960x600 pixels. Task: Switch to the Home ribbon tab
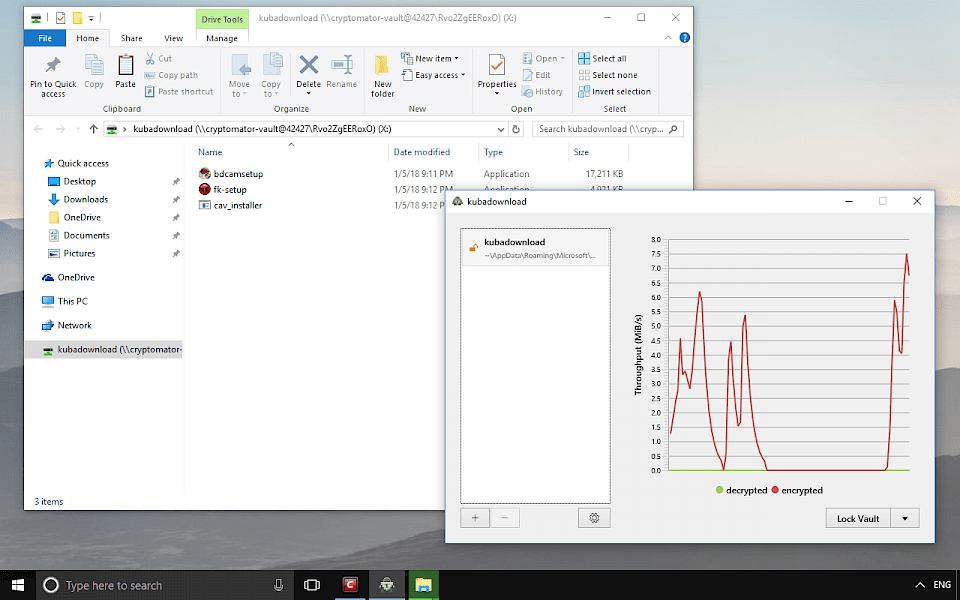tap(88, 38)
